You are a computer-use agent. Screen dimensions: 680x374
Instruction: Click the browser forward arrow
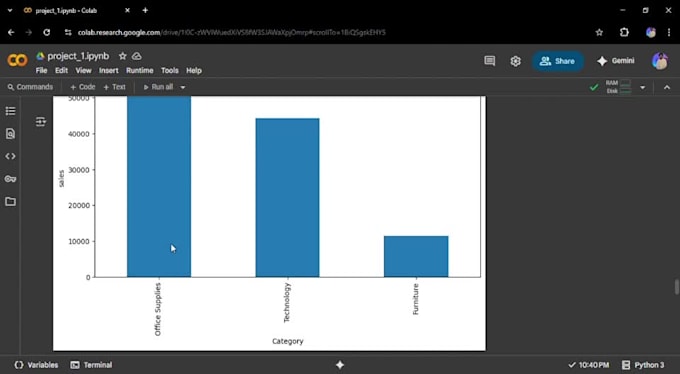[29, 33]
